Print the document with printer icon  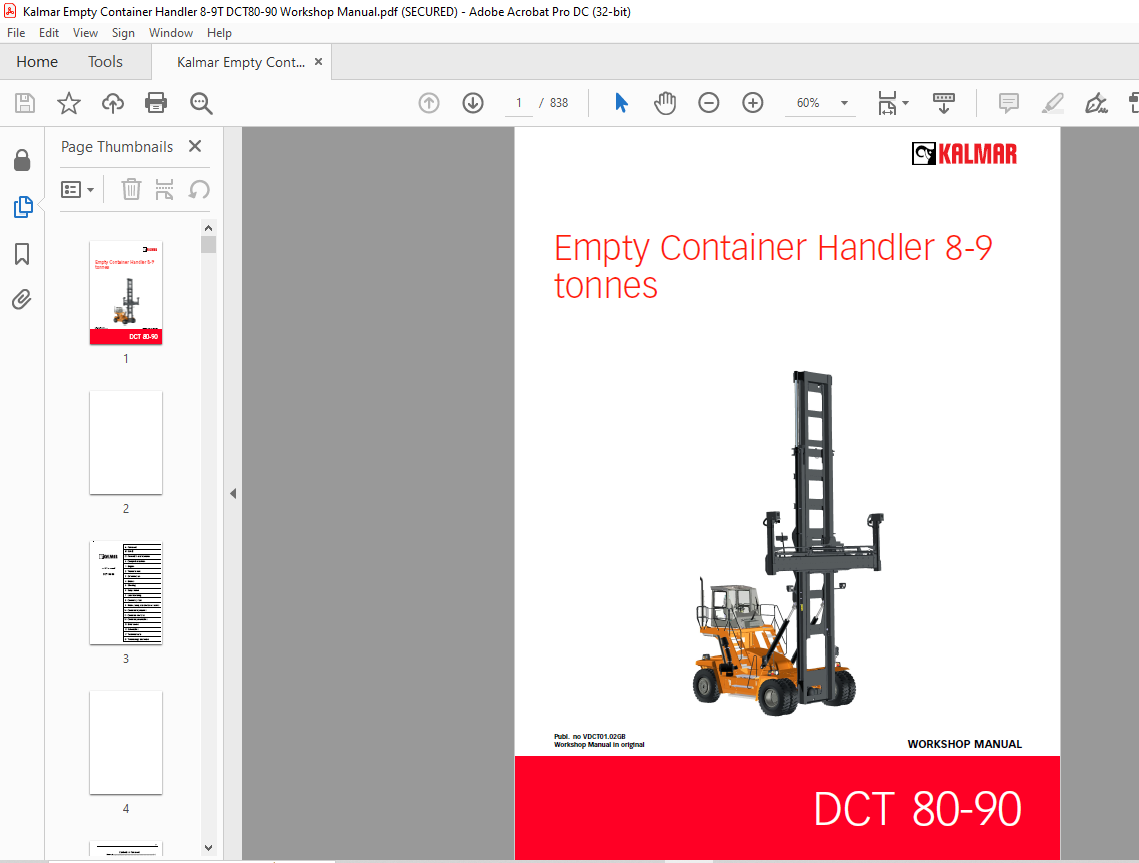[x=156, y=103]
